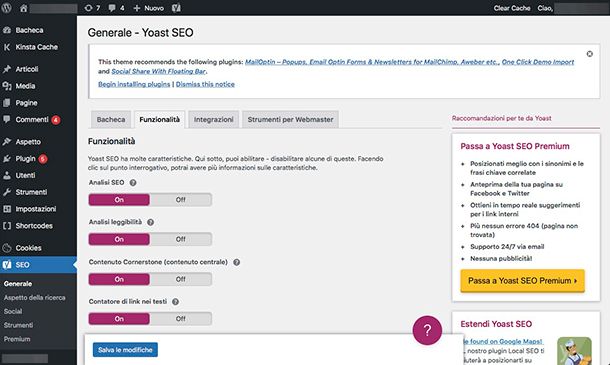Image resolution: width=610 pixels, height=365 pixels.
Task: Click the Kinsta Cache K icon
Action: click(x=7, y=47)
